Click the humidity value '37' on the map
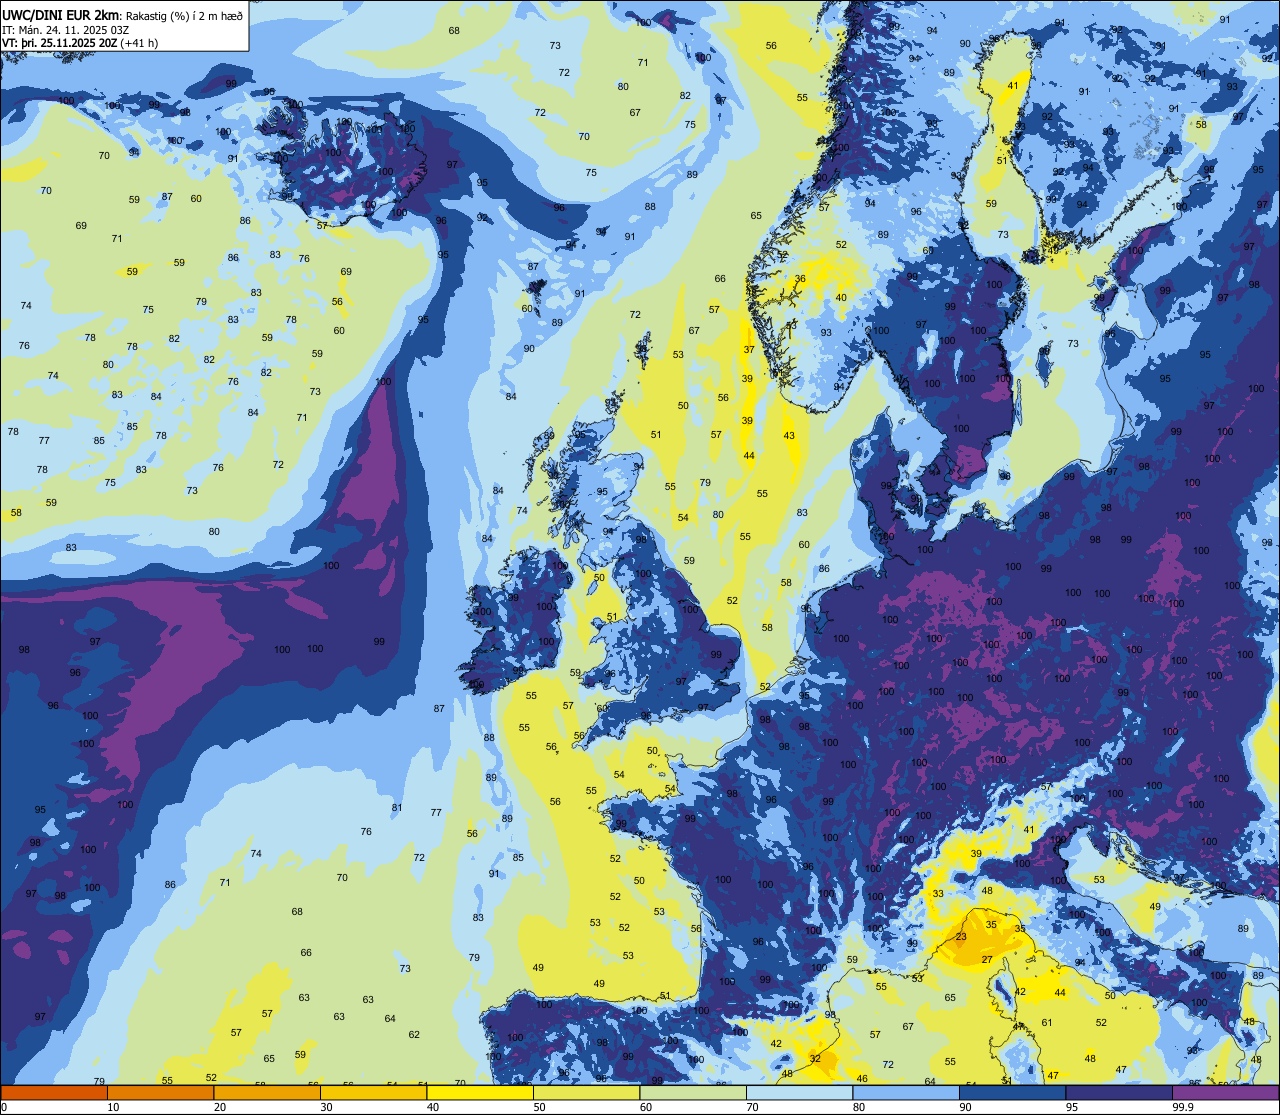1280x1115 pixels. click(x=749, y=350)
